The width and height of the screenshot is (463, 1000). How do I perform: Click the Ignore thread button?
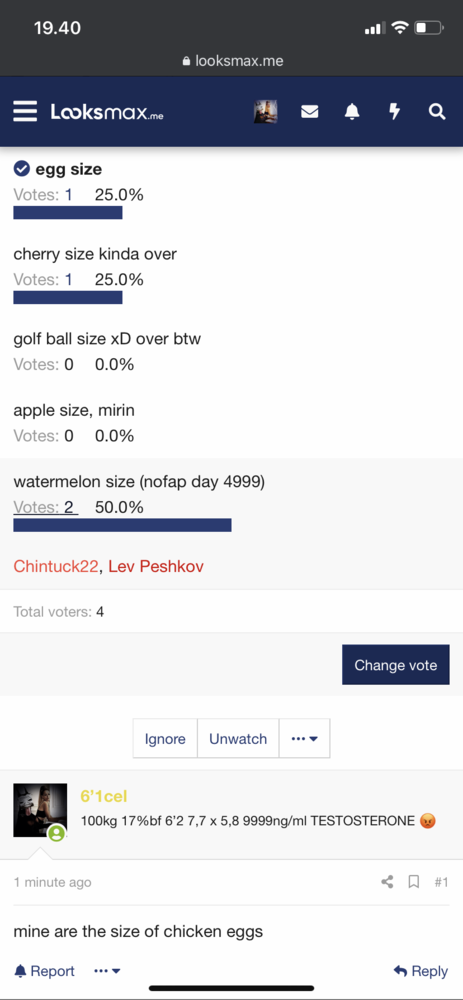coord(165,739)
